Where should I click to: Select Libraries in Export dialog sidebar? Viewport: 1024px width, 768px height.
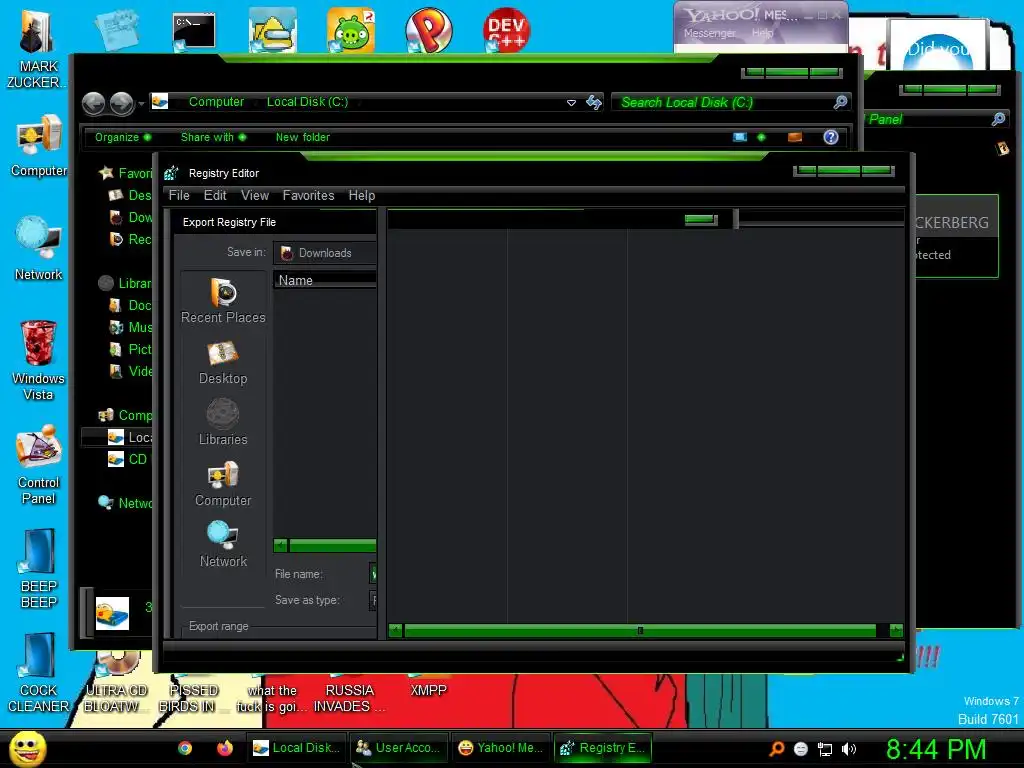(223, 423)
